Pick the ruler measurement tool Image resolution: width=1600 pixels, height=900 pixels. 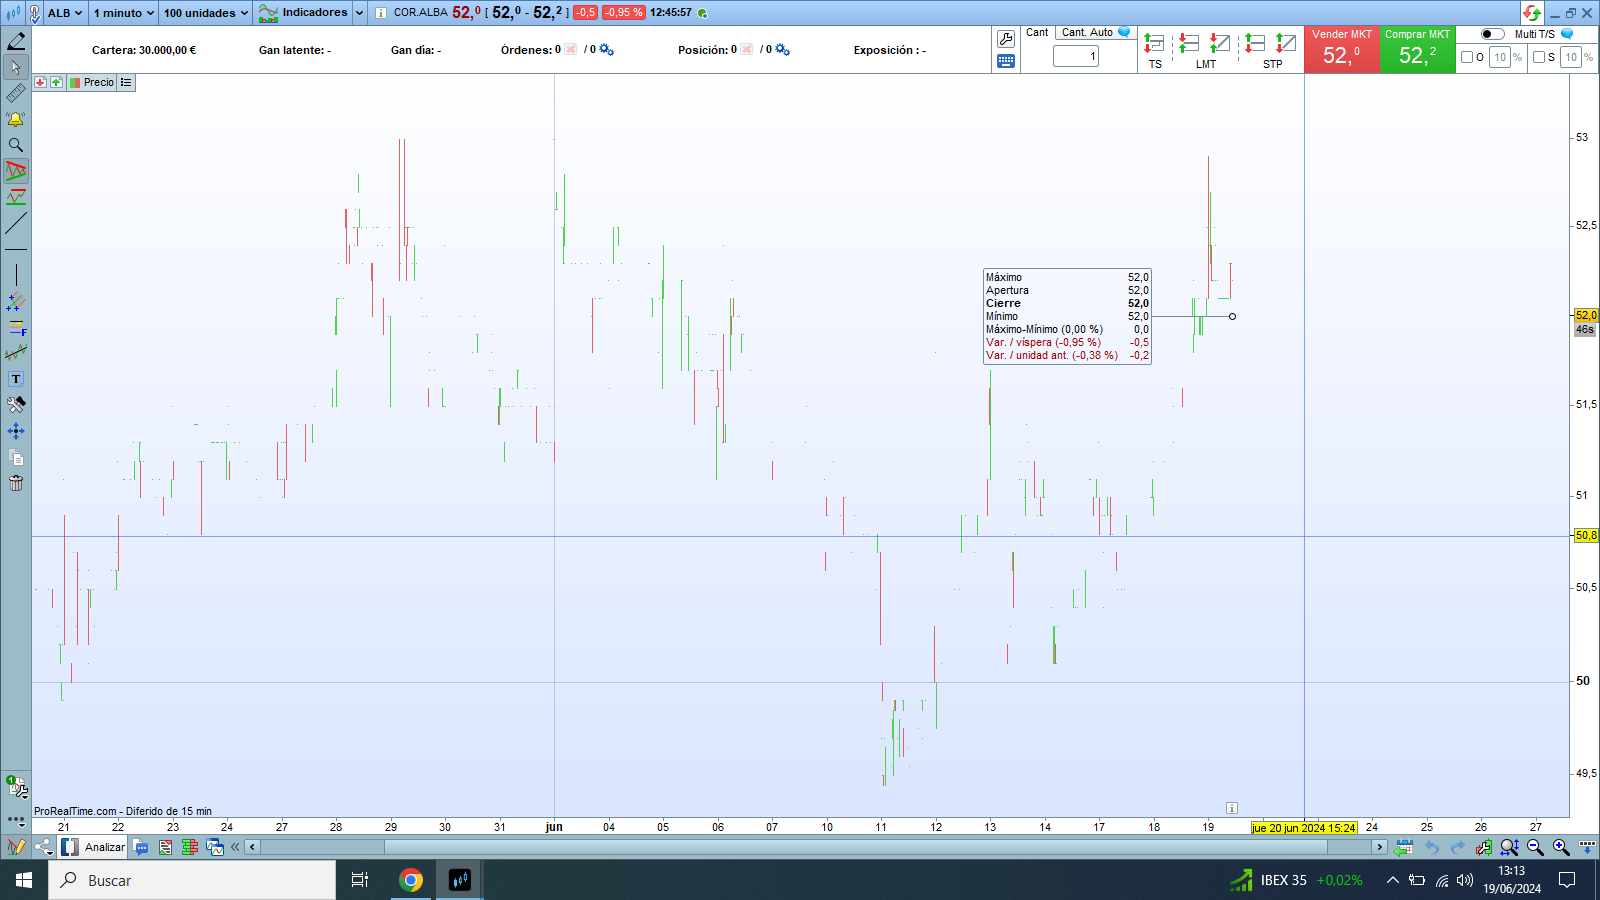coord(16,93)
